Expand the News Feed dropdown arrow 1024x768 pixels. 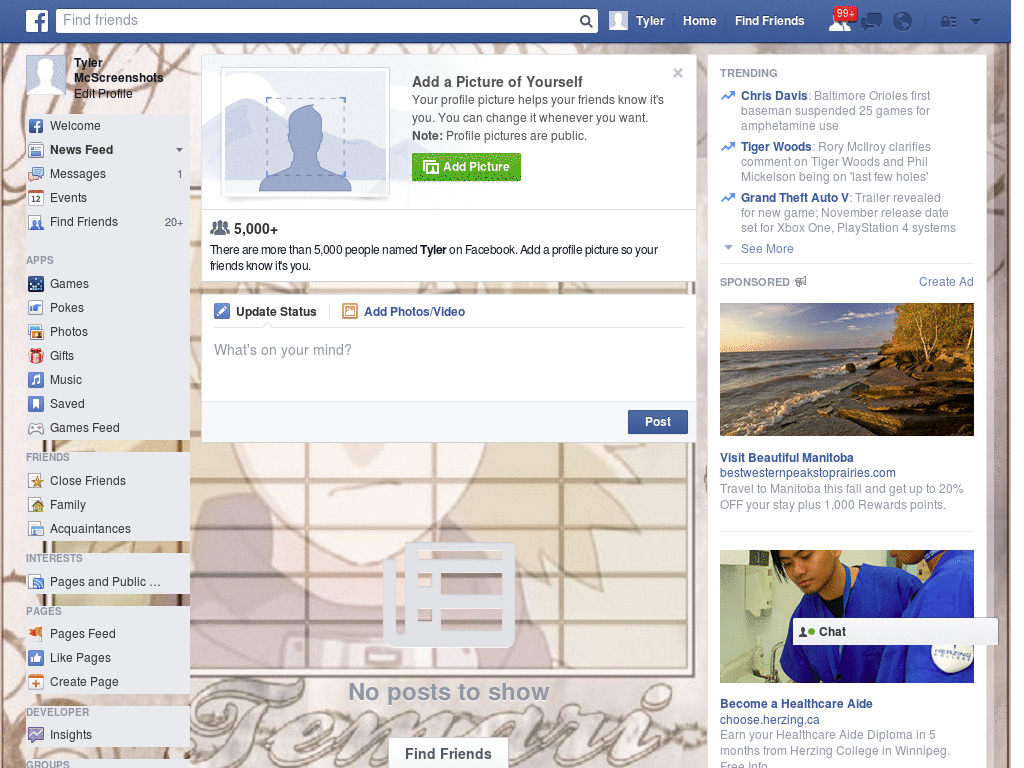coord(179,150)
